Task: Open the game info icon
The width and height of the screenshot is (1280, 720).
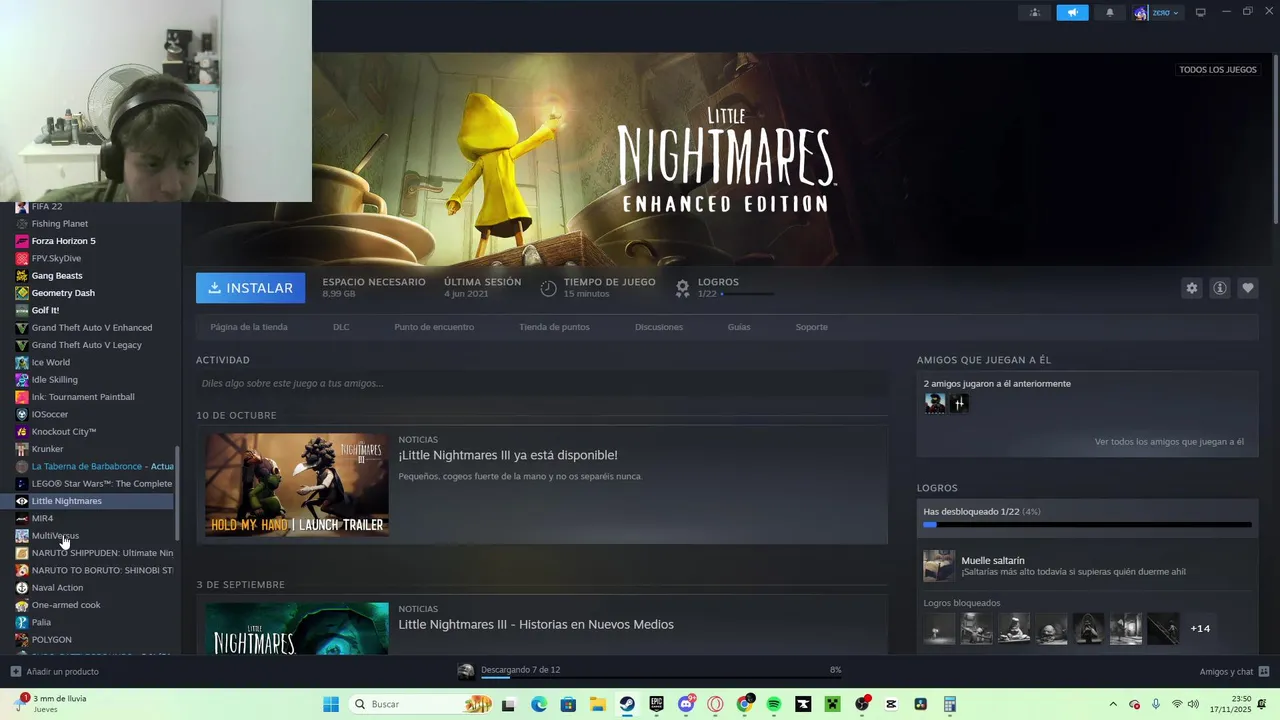Action: tap(1219, 288)
